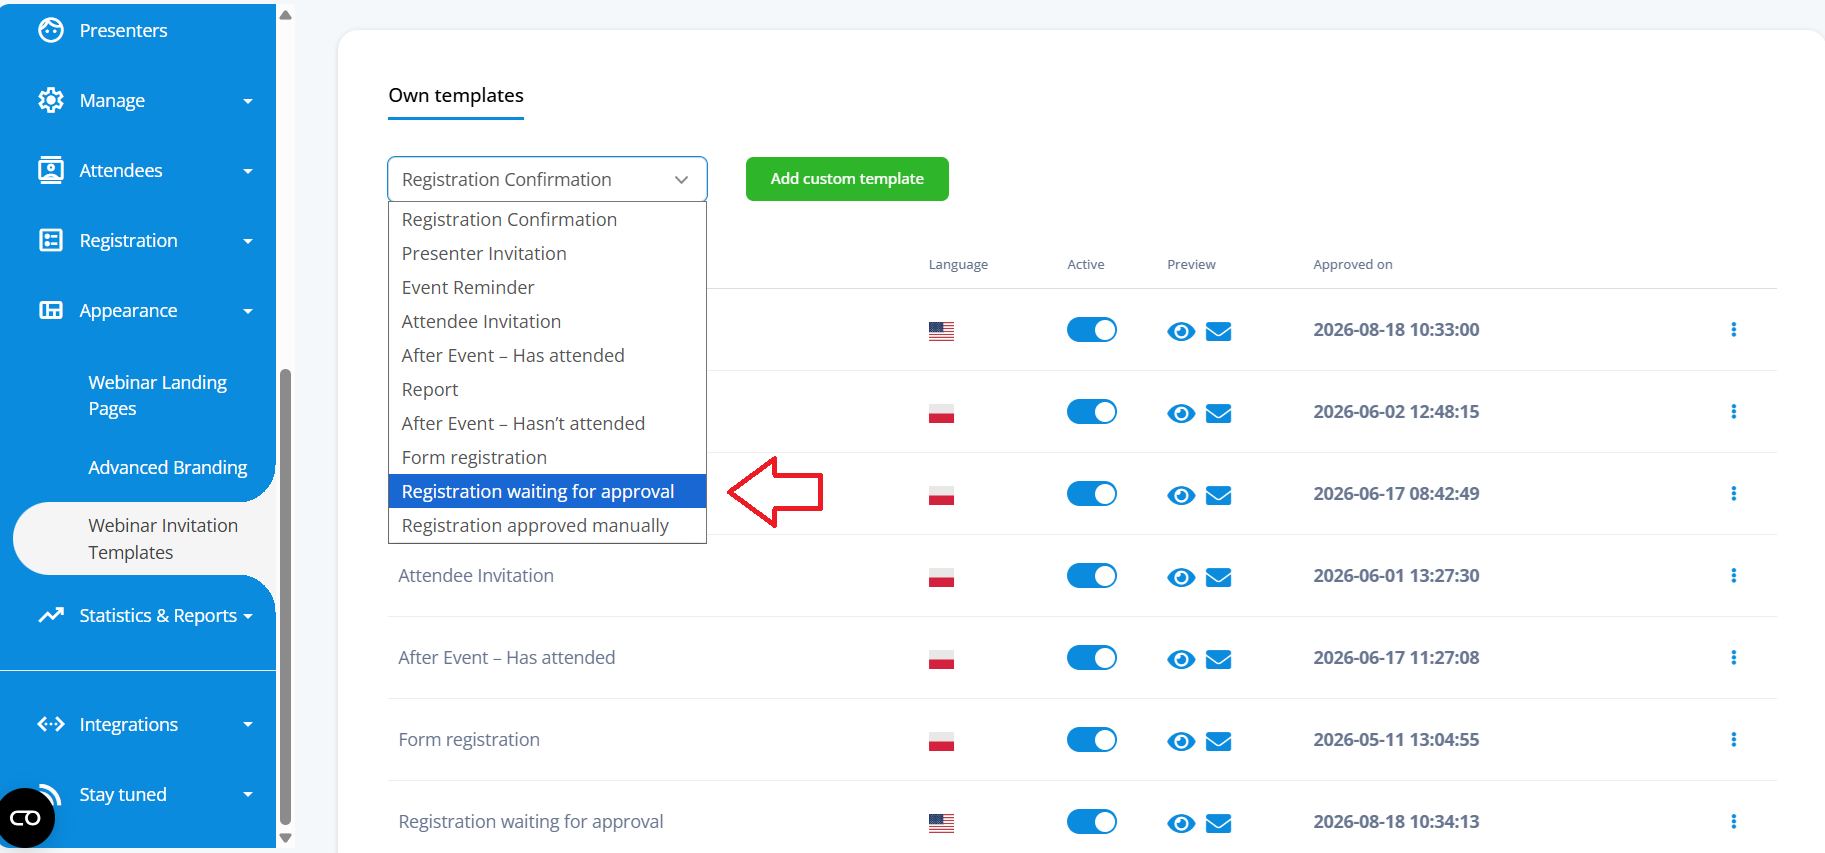The width and height of the screenshot is (1825, 853).
Task: Click the sidebar scrollbar thumb
Action: tap(285, 597)
